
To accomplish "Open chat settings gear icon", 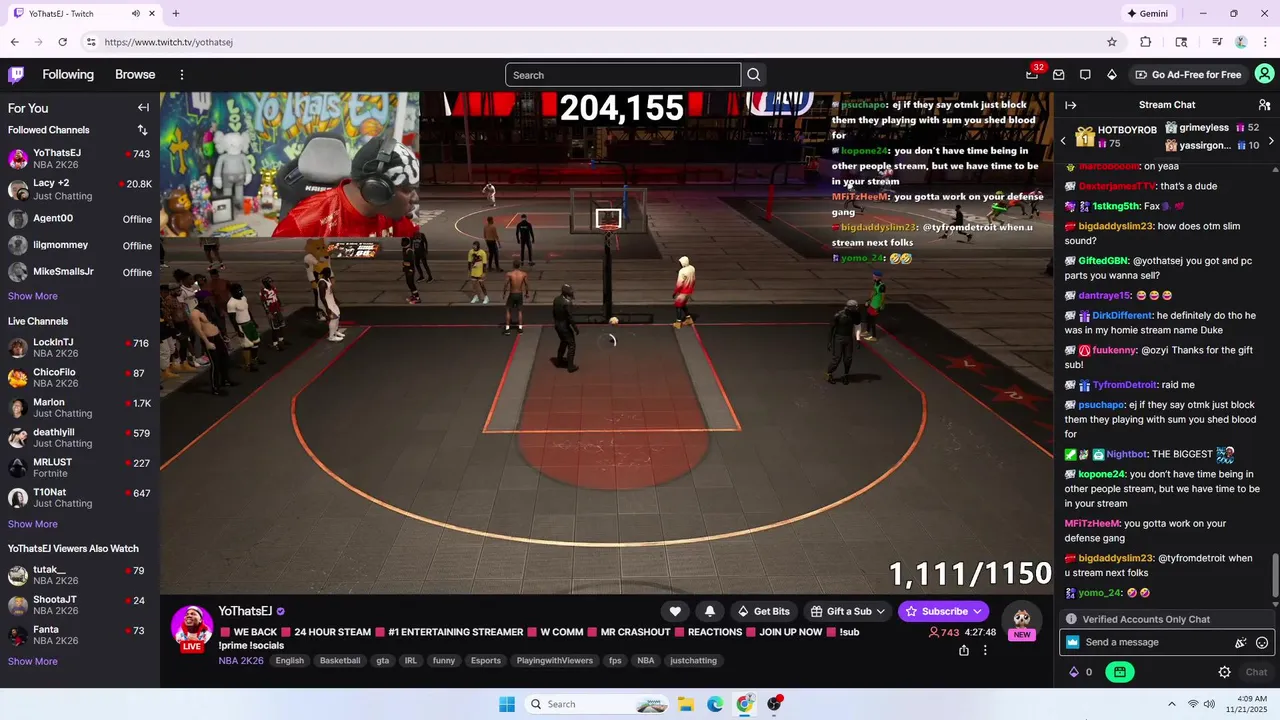I will (1224, 672).
